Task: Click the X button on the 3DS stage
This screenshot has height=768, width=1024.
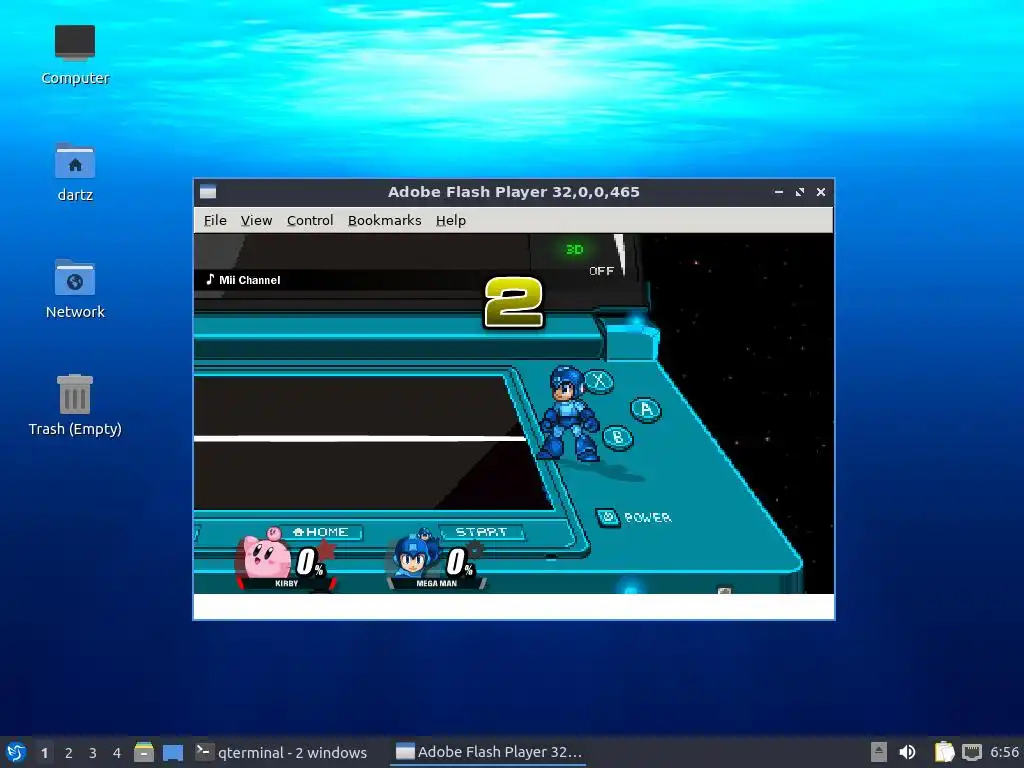Action: tap(599, 381)
